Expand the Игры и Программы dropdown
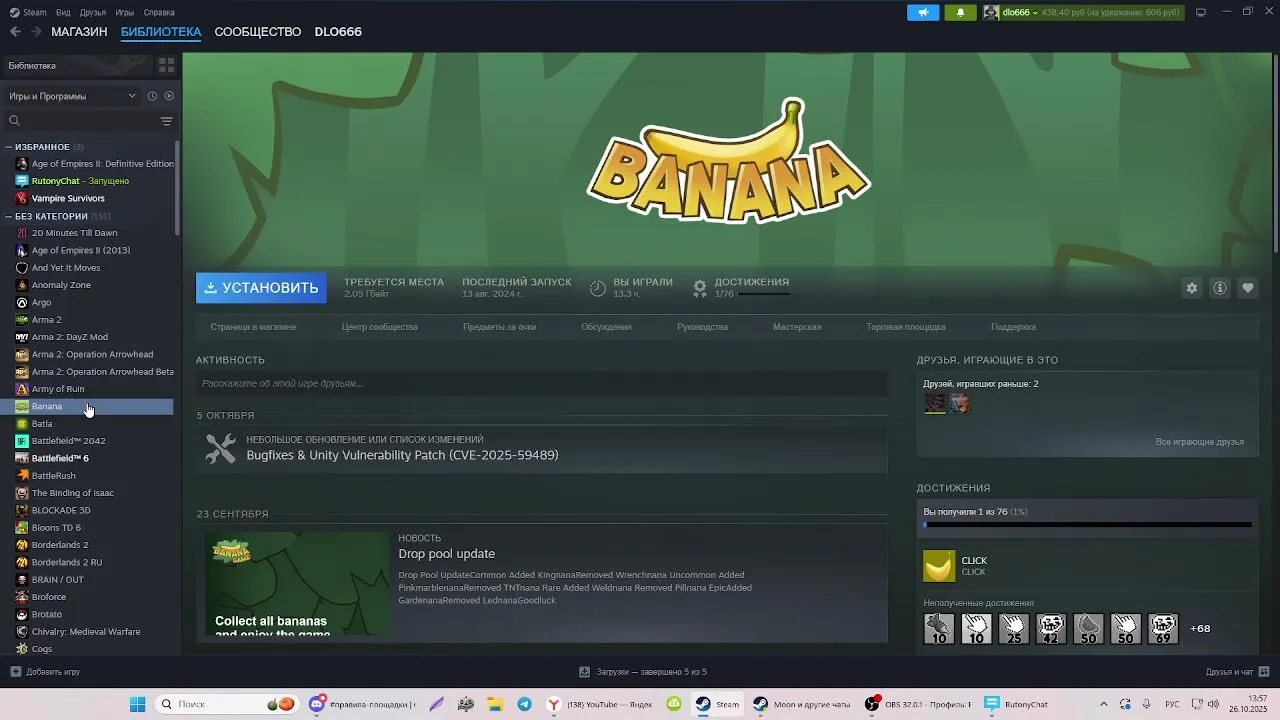Image resolution: width=1280 pixels, height=720 pixels. coord(72,96)
